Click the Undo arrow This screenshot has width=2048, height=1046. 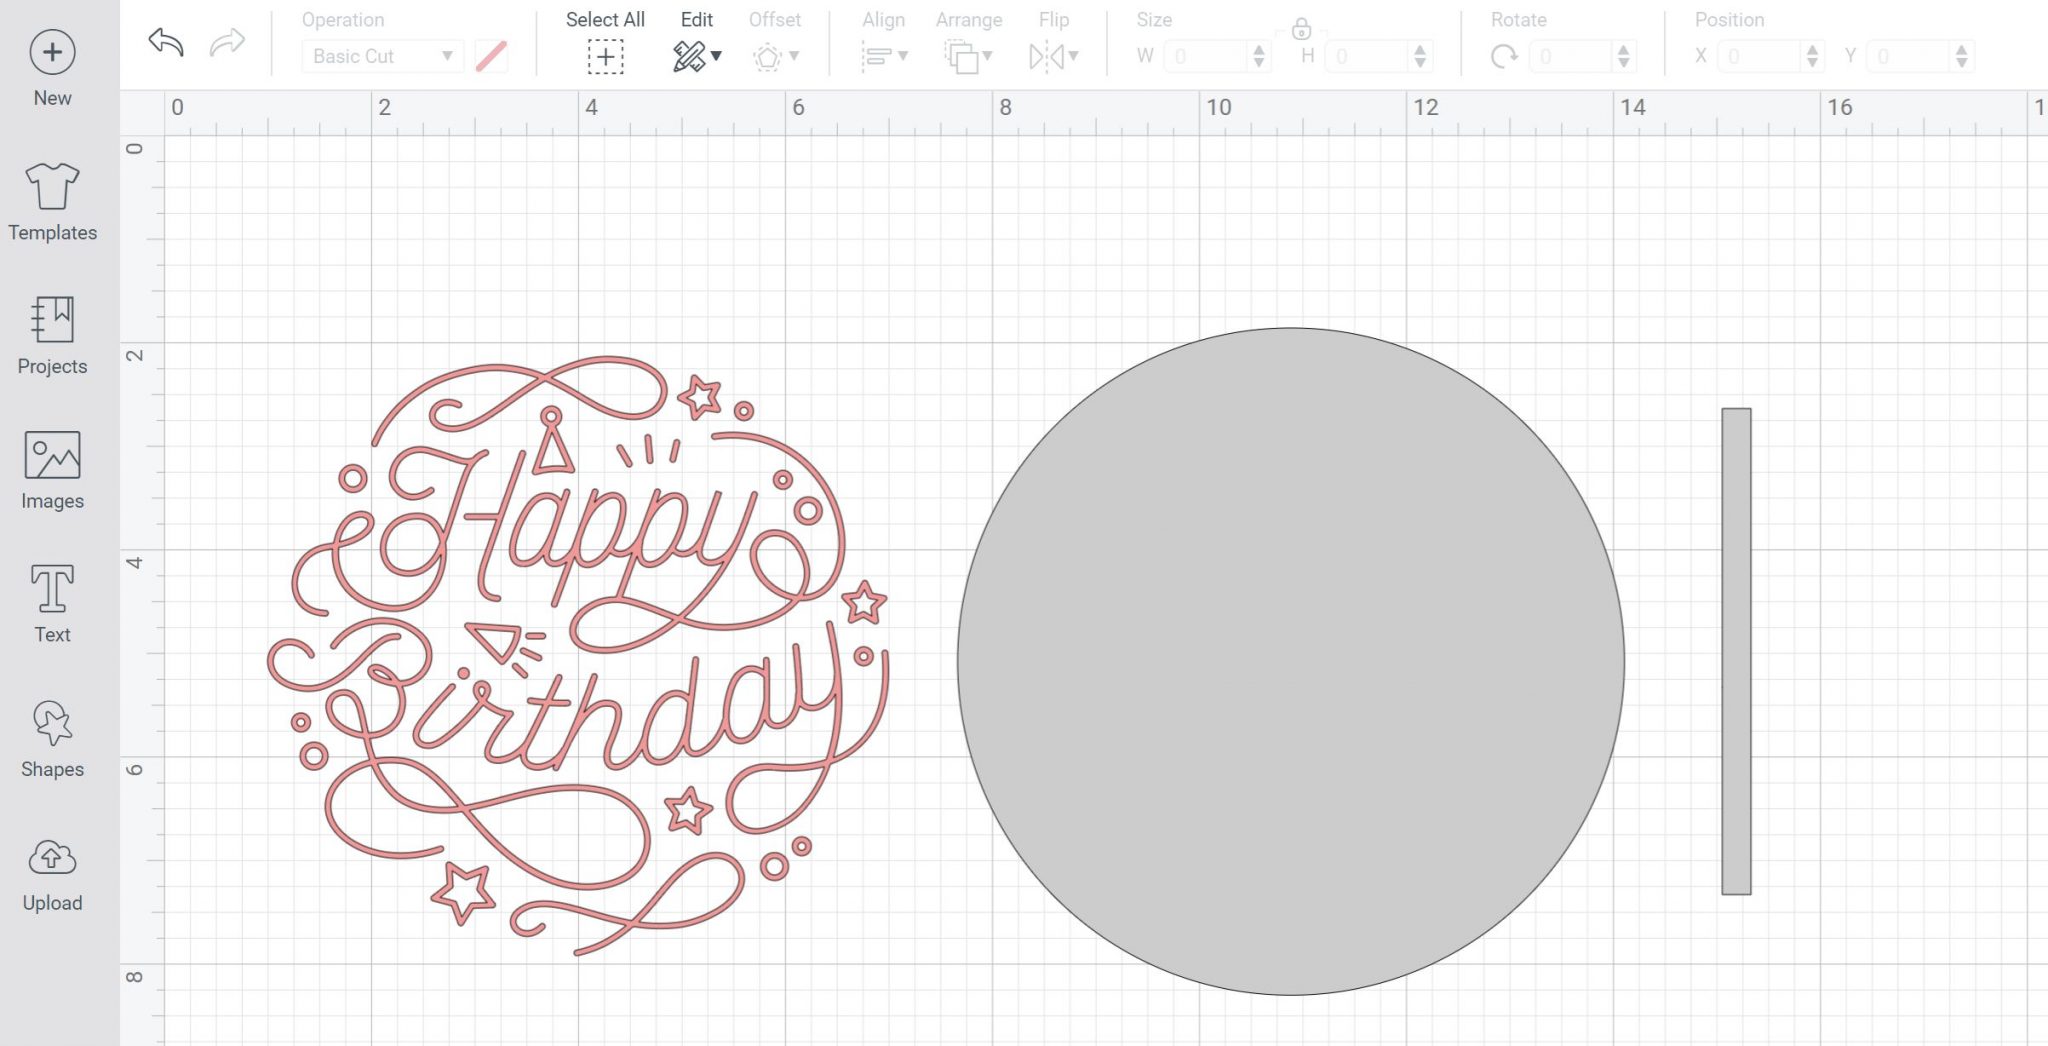point(166,42)
